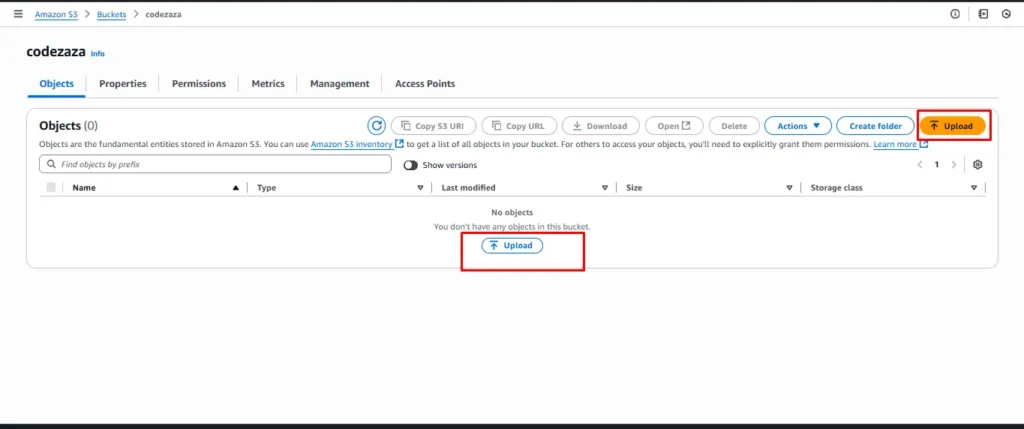Viewport: 1024px width, 429px height.
Task: Click the Last modified column header
Action: [468, 187]
